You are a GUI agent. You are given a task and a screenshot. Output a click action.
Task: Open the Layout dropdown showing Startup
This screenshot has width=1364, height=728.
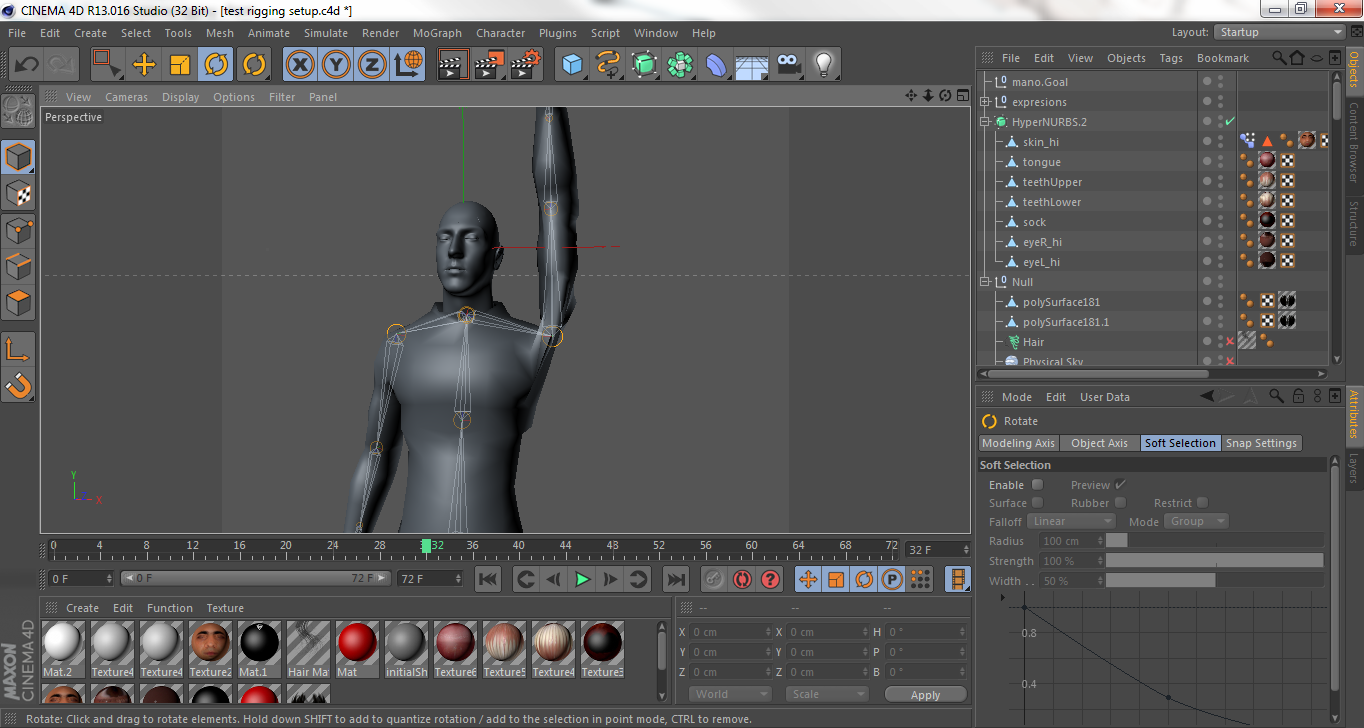(x=1279, y=33)
